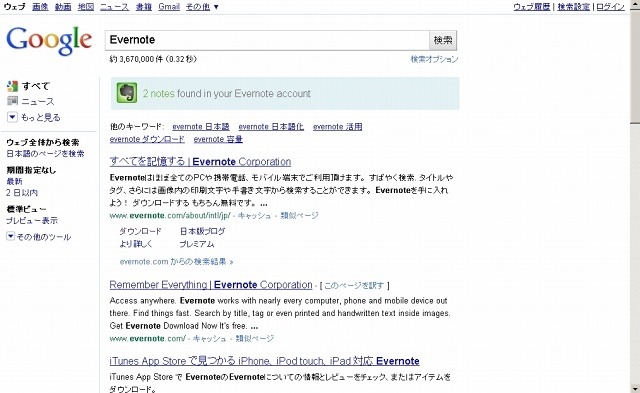The width and height of the screenshot is (640, 393).
Task: Select 日本語のページを検索 in sidebar
Action: coord(45,153)
